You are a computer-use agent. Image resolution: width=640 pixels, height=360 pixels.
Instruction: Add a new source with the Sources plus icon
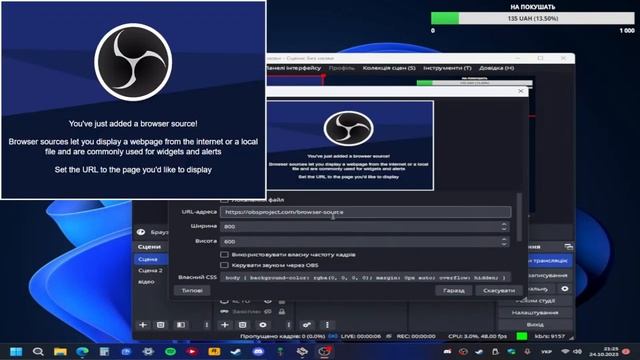(x=224, y=325)
